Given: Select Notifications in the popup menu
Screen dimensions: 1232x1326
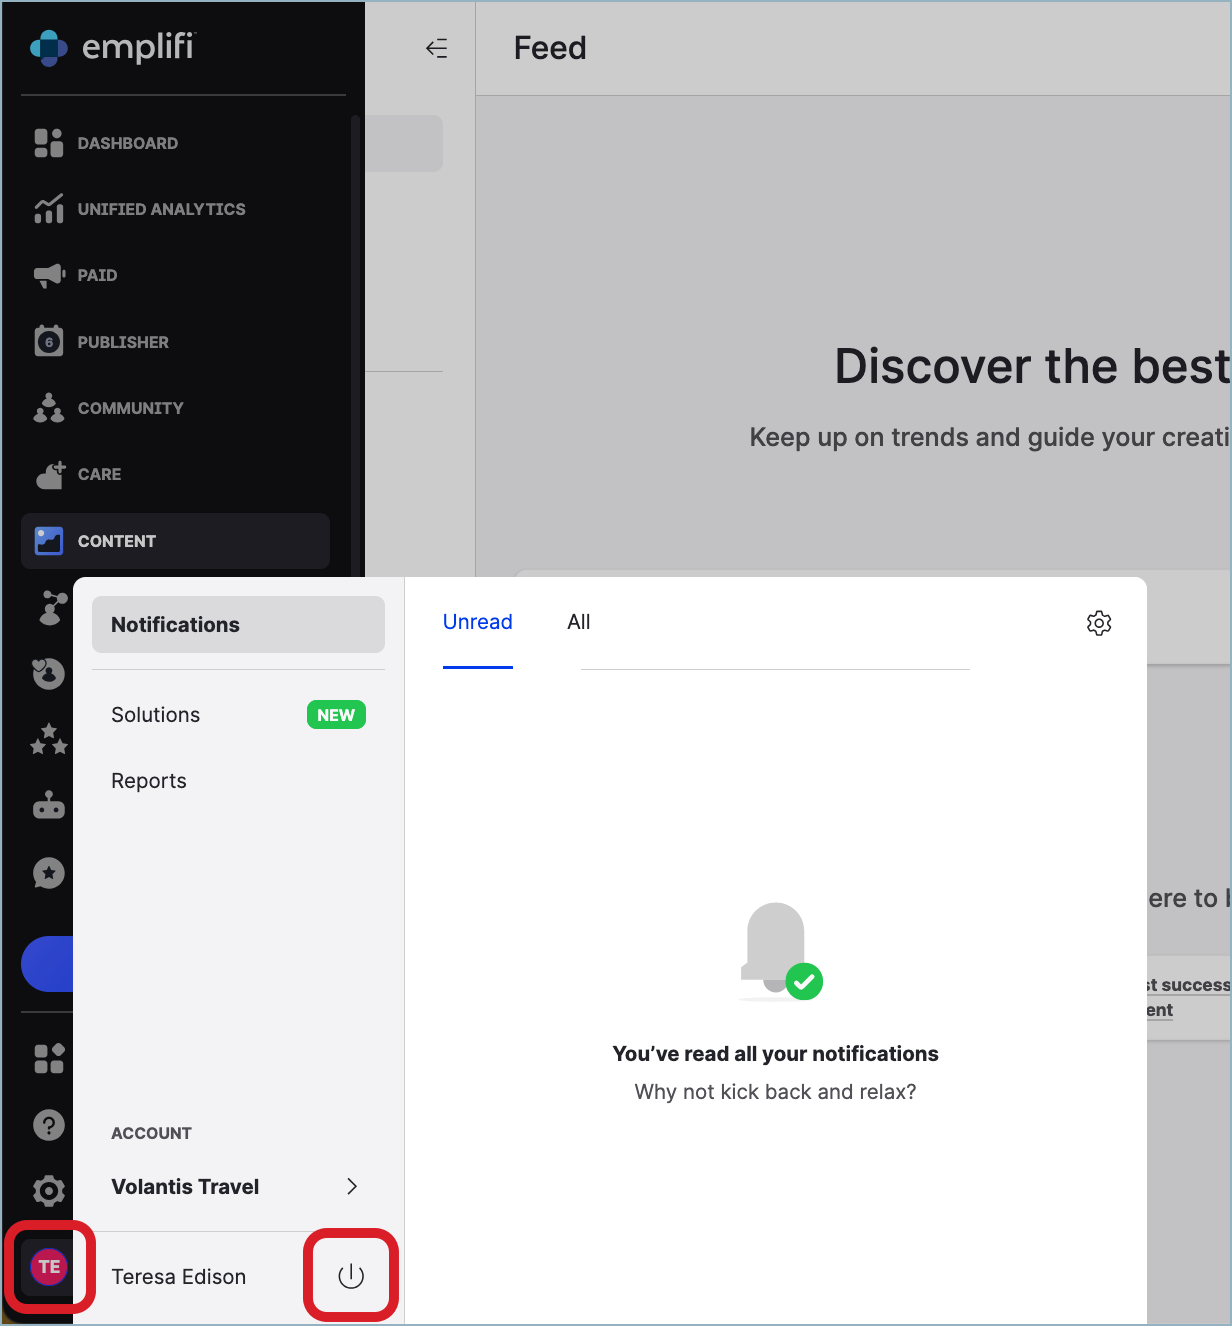Looking at the screenshot, I should point(238,625).
